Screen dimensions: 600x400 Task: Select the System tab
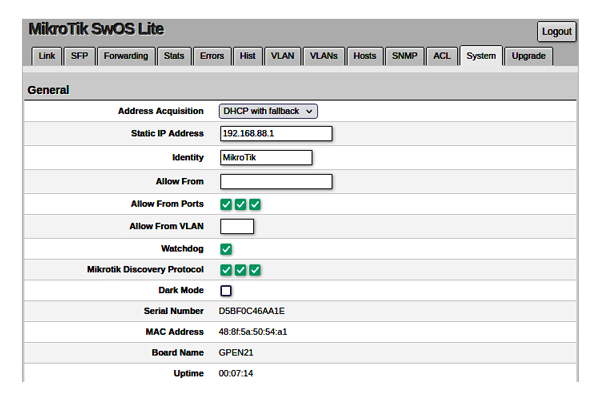click(x=481, y=56)
